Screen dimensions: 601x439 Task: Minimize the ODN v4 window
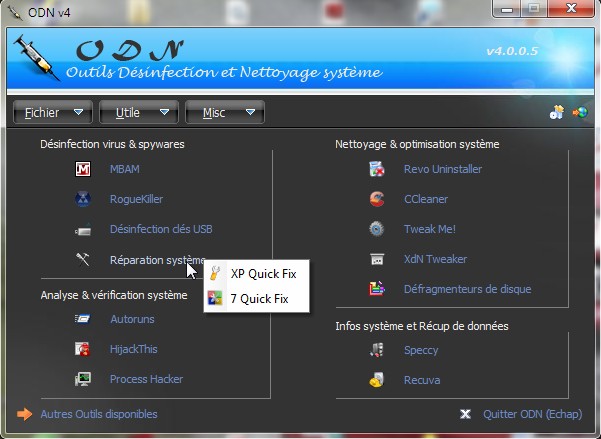click(507, 8)
